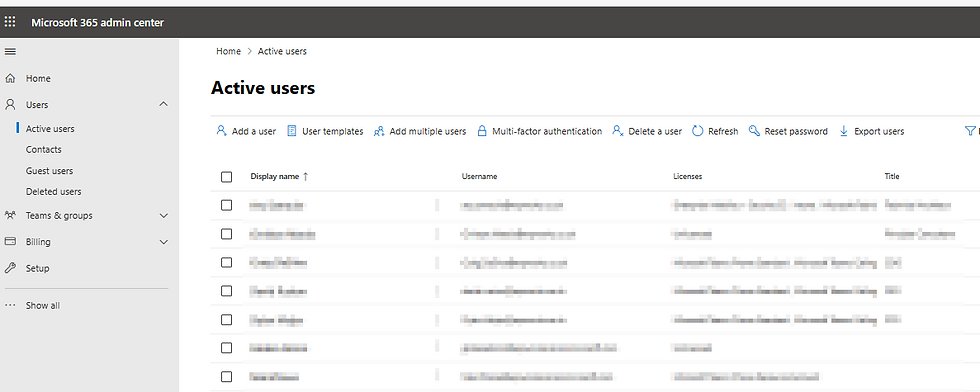Click the Multi-factor authentication lock icon

tap(481, 131)
